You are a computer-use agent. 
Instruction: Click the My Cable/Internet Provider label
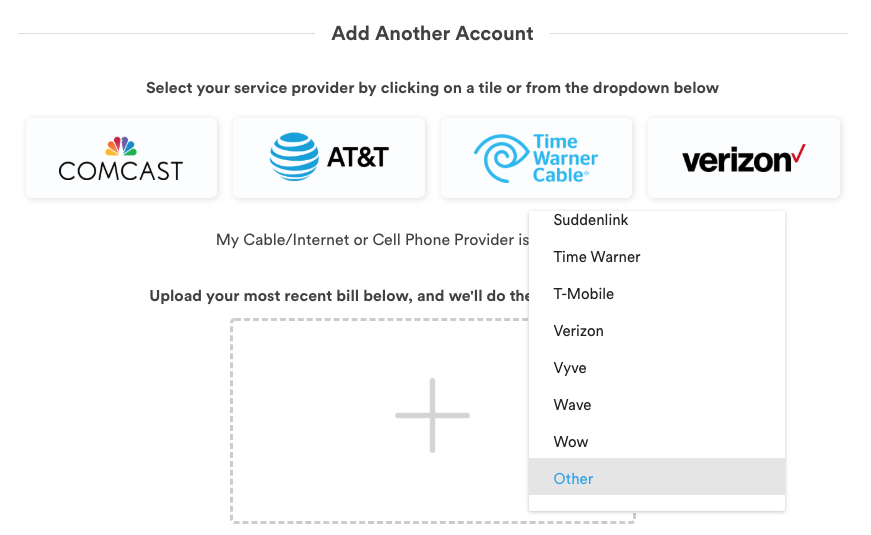[x=372, y=240]
